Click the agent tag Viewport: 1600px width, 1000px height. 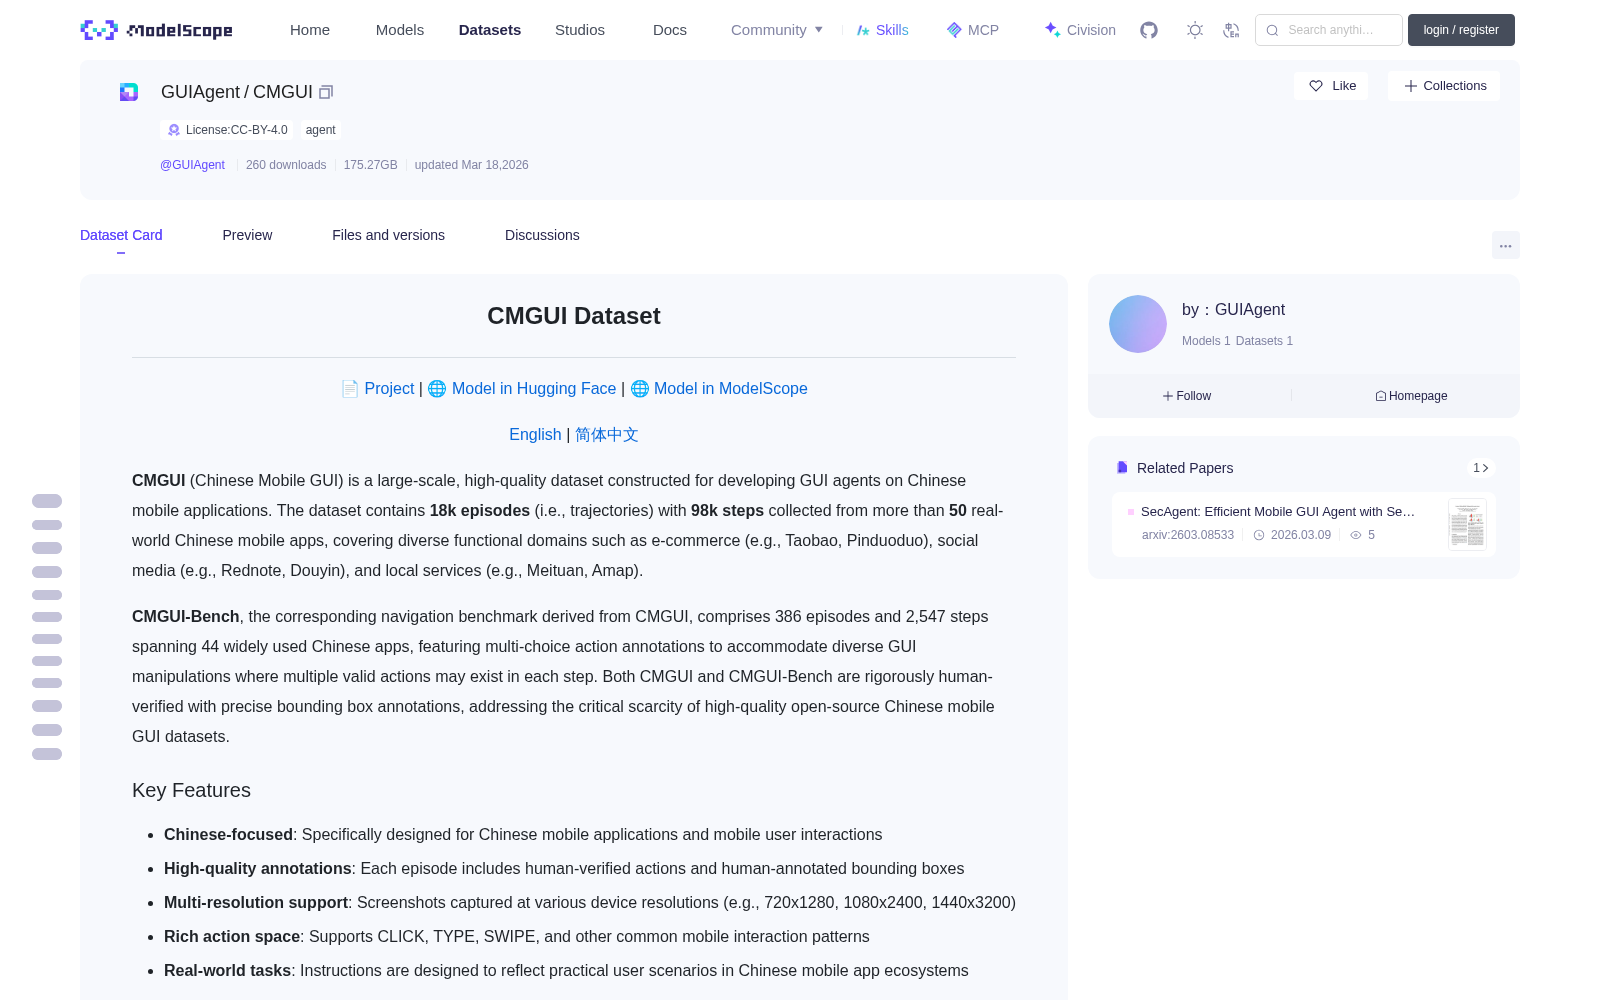[x=320, y=130]
